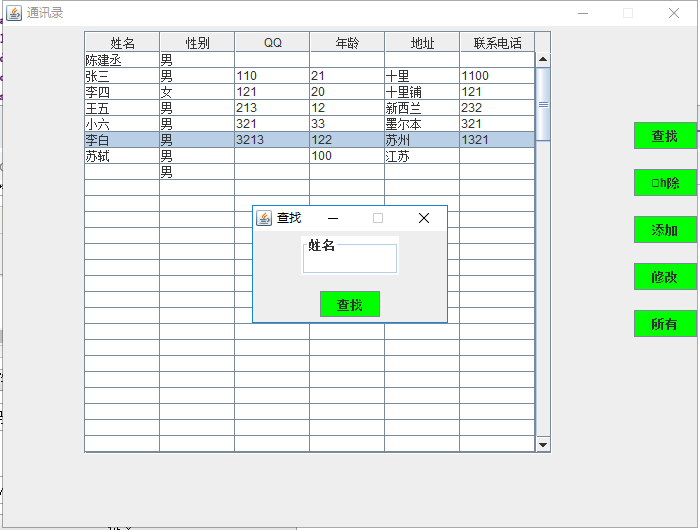Screen dimensions: 700x530
Task: Select the name cell 张三
Action: 122,76
